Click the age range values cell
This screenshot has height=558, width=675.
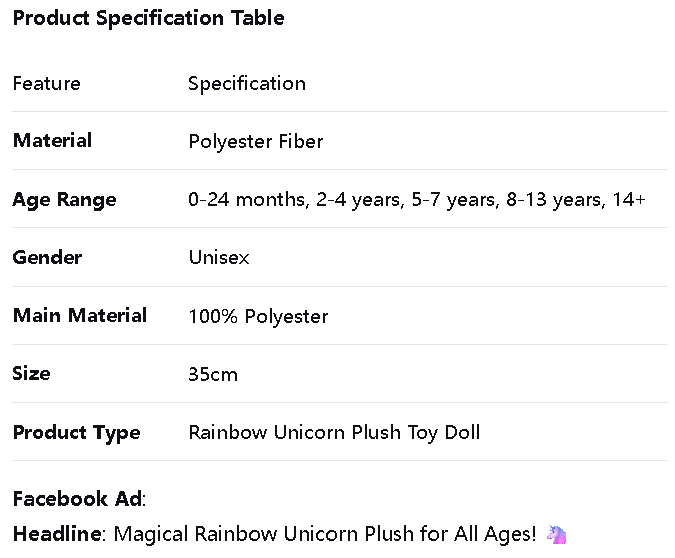coord(416,199)
